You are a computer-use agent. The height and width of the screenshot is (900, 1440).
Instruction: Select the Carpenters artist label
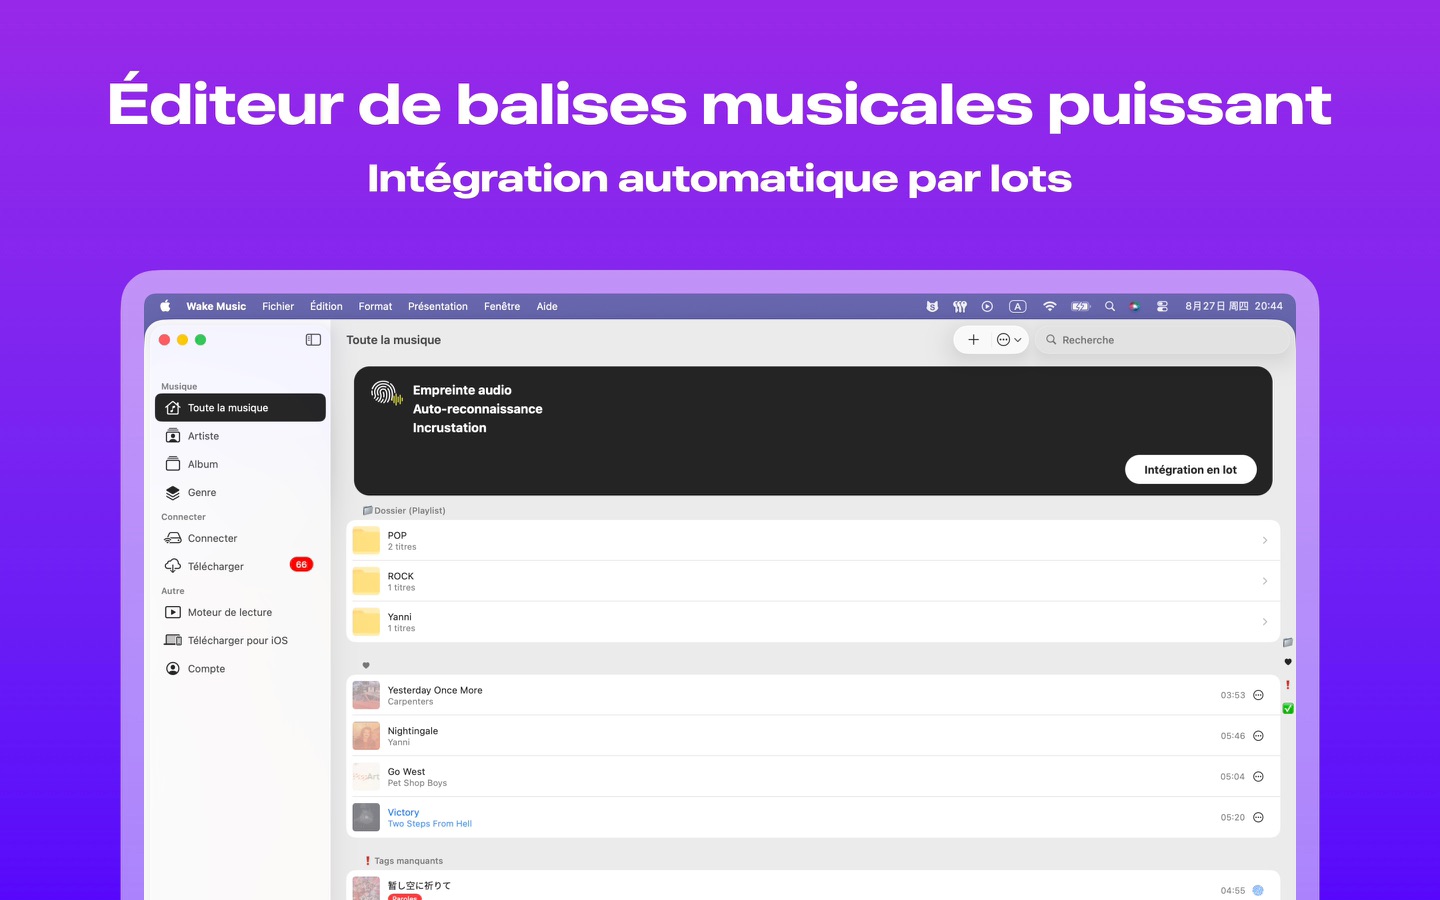(x=410, y=702)
